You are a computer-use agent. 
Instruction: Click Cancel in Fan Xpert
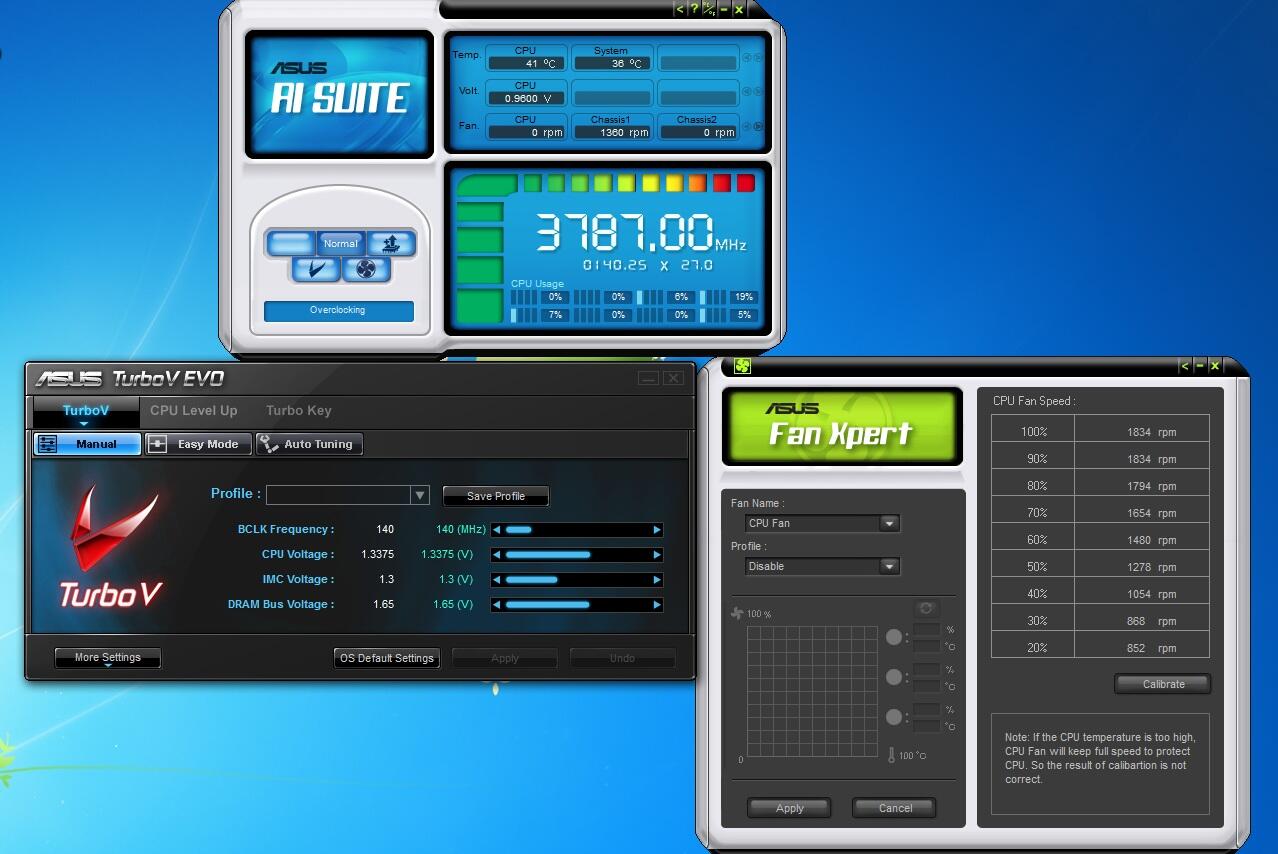(895, 808)
